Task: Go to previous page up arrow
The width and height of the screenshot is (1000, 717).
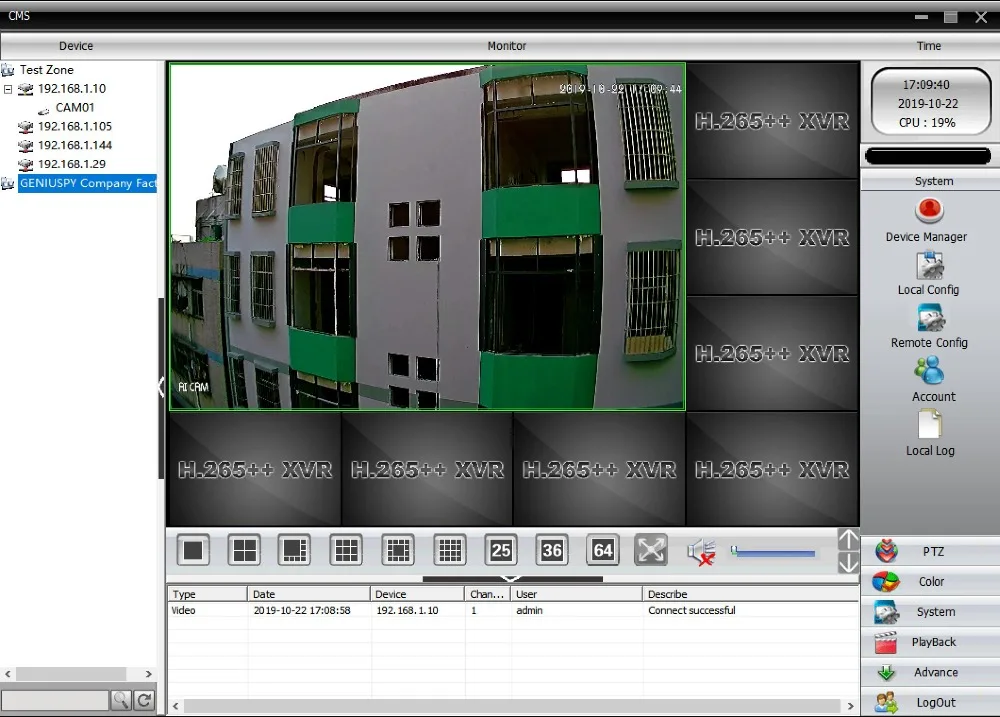Action: point(848,540)
